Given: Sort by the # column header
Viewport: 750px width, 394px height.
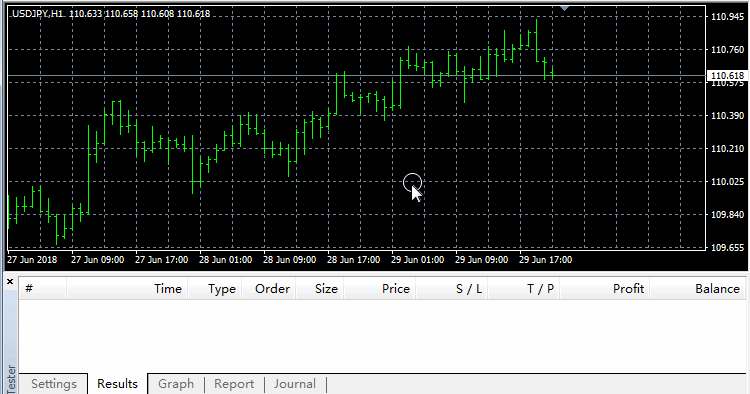Looking at the screenshot, I should [x=43, y=289].
